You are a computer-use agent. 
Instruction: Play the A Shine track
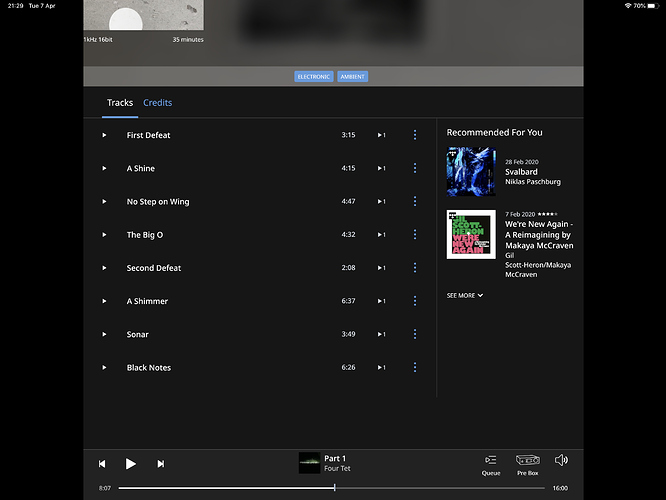(104, 168)
